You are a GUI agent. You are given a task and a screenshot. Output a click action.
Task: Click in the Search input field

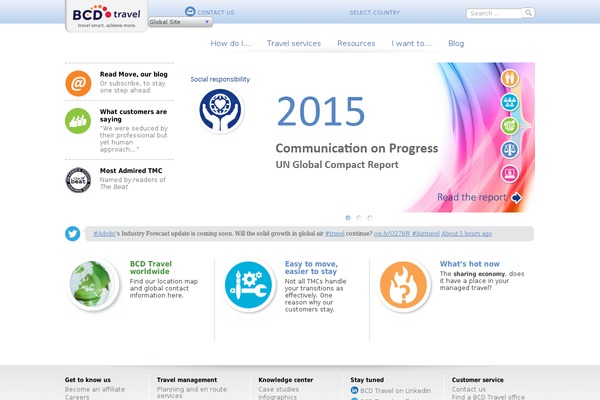tap(494, 13)
